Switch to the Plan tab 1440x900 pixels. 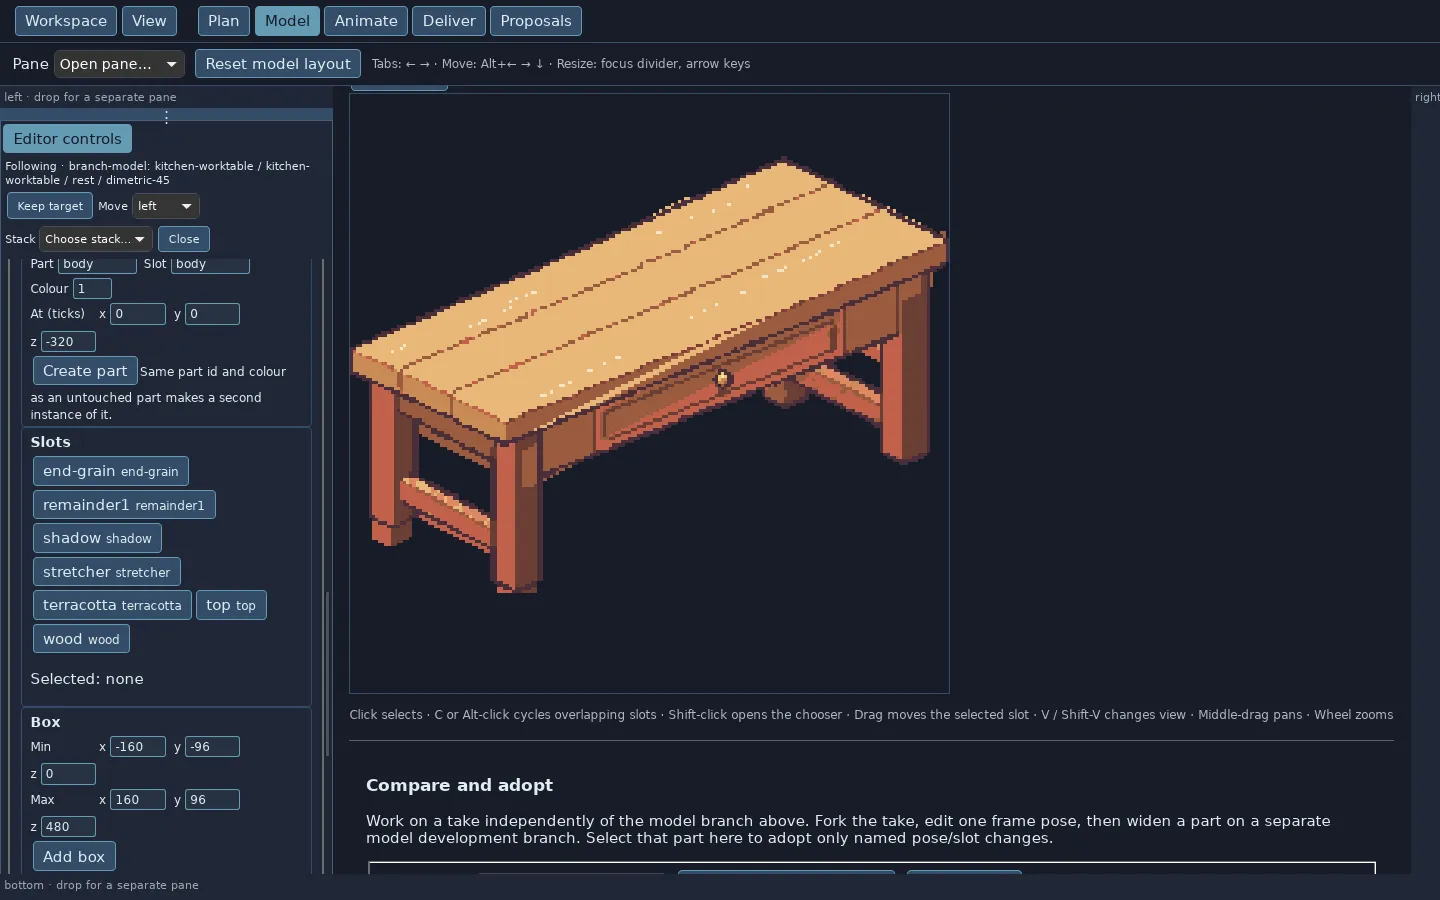coord(224,21)
